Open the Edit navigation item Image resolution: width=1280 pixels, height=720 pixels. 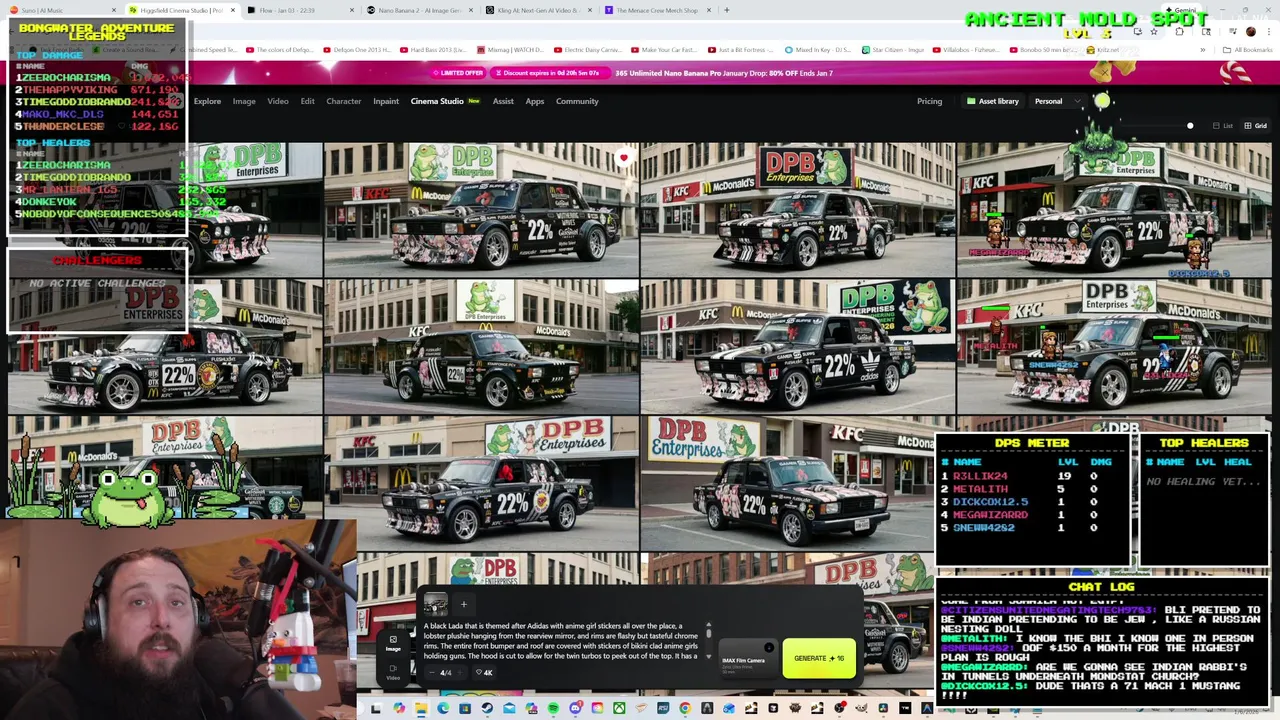click(x=307, y=101)
